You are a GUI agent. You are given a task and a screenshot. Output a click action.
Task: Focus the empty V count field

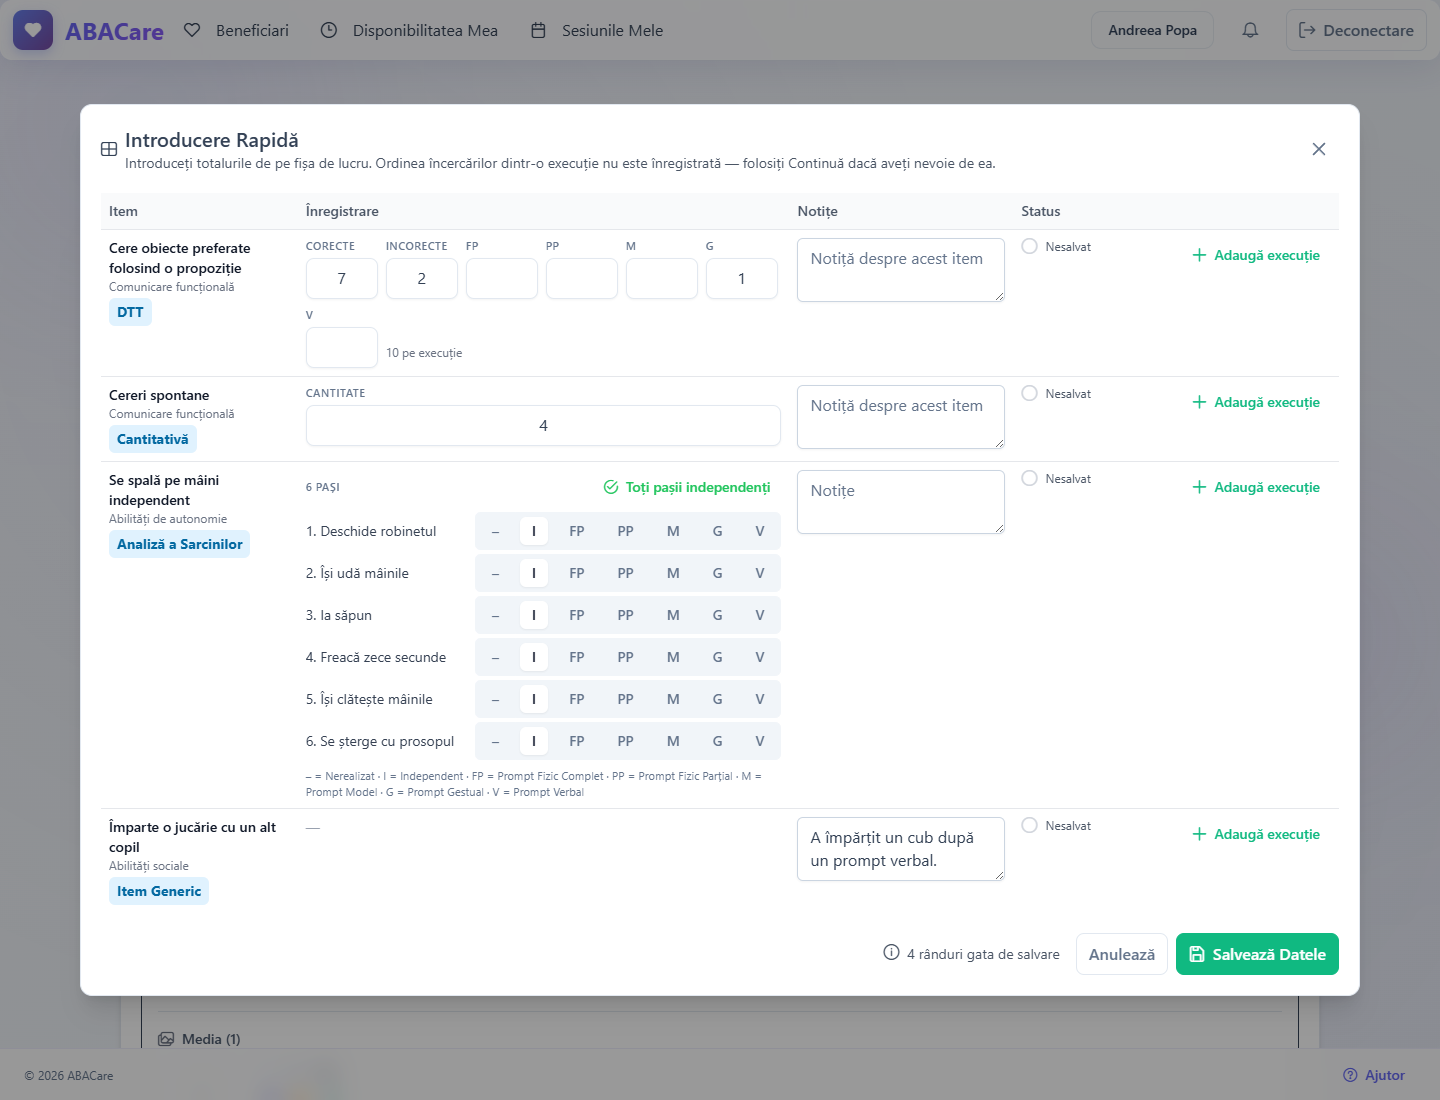click(342, 348)
